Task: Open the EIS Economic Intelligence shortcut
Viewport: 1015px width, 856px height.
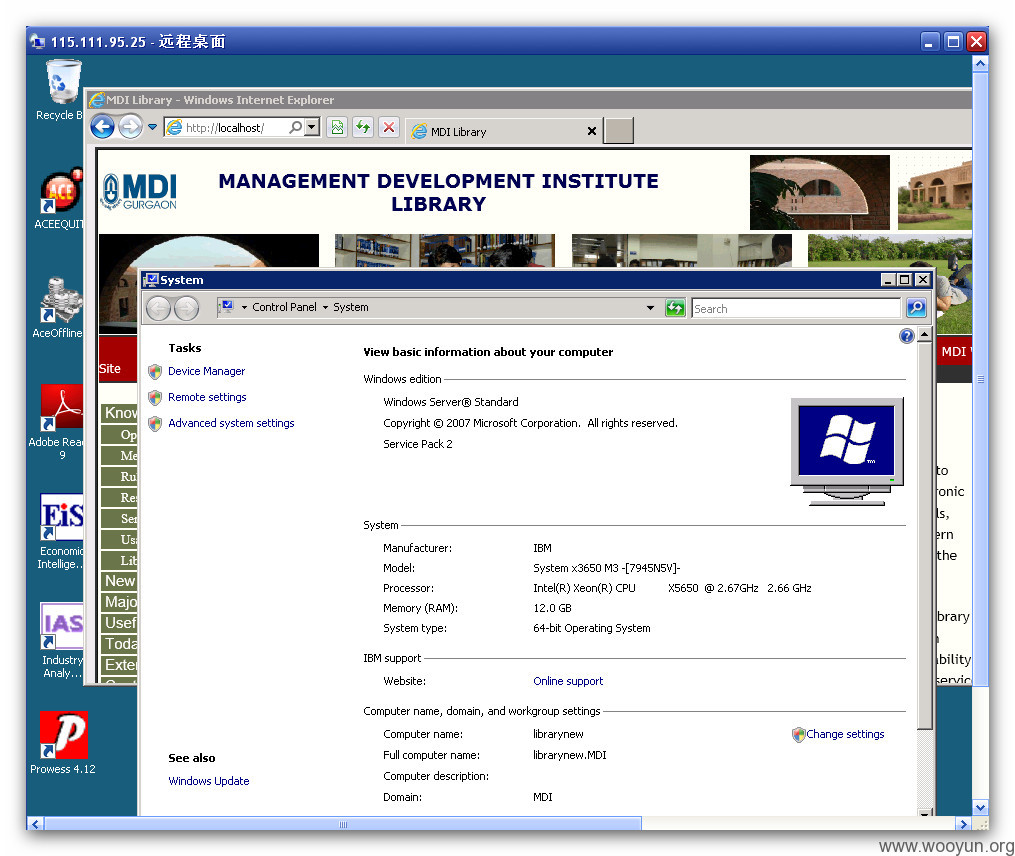Action: coord(61,531)
